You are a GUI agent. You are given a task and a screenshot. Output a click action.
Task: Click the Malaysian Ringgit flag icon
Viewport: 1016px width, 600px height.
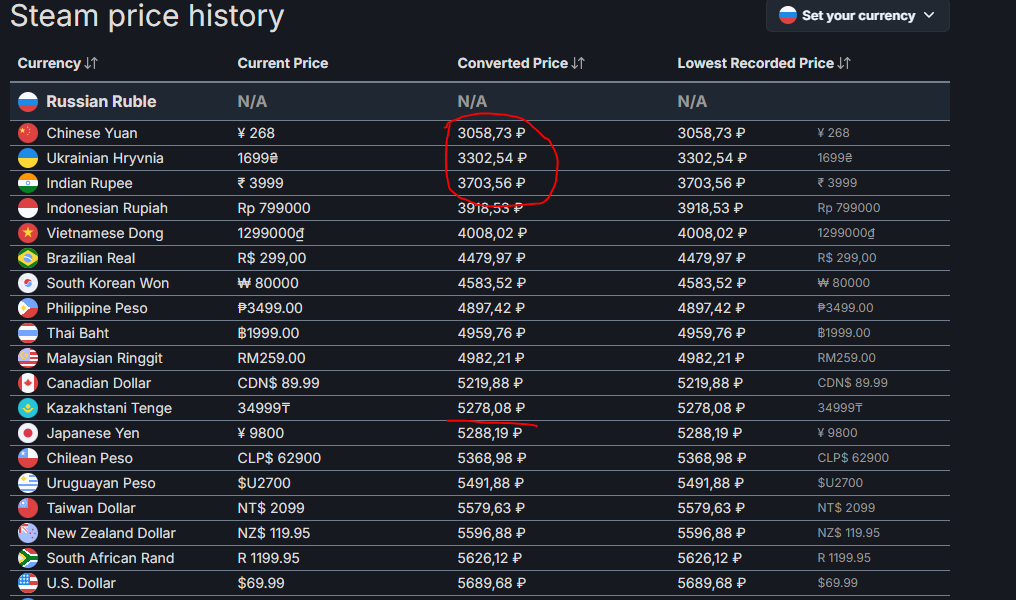click(x=28, y=358)
